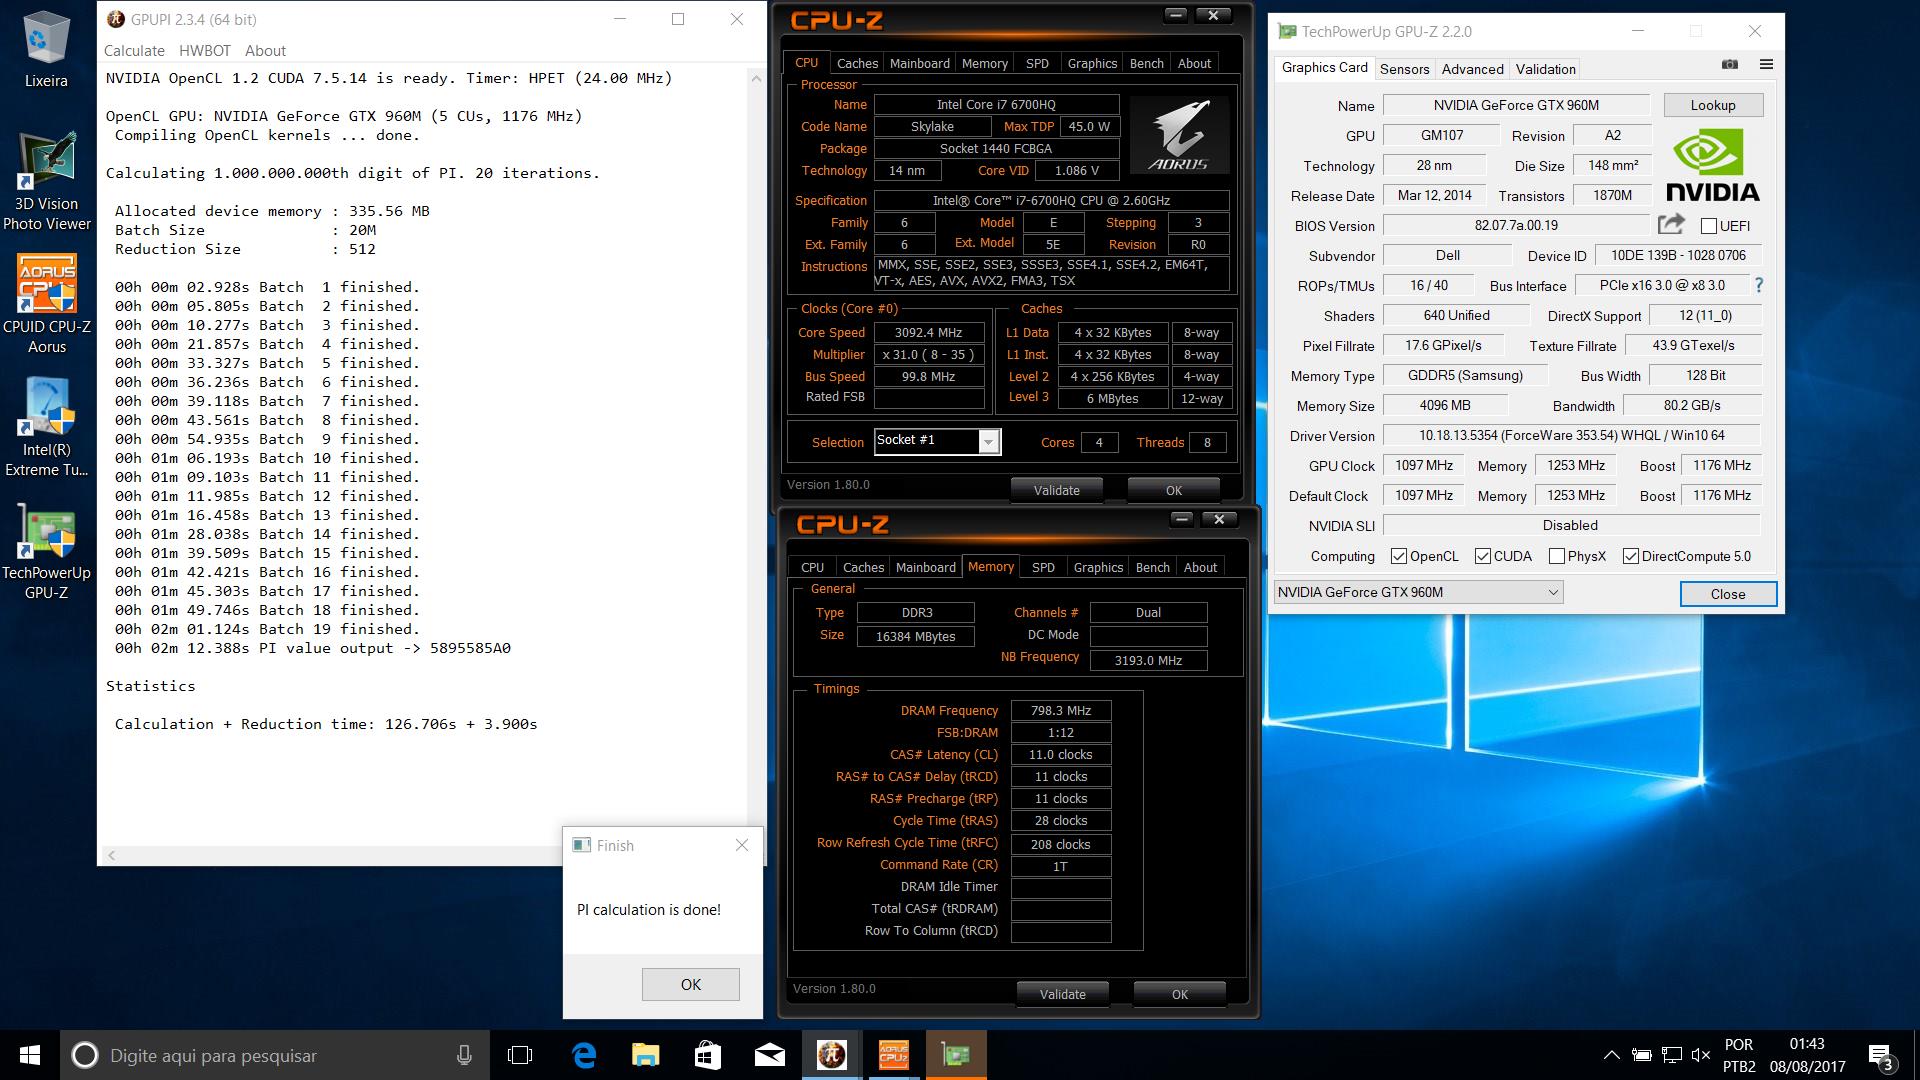Close the Finish dialog with X
1920x1080 pixels.
coord(742,845)
